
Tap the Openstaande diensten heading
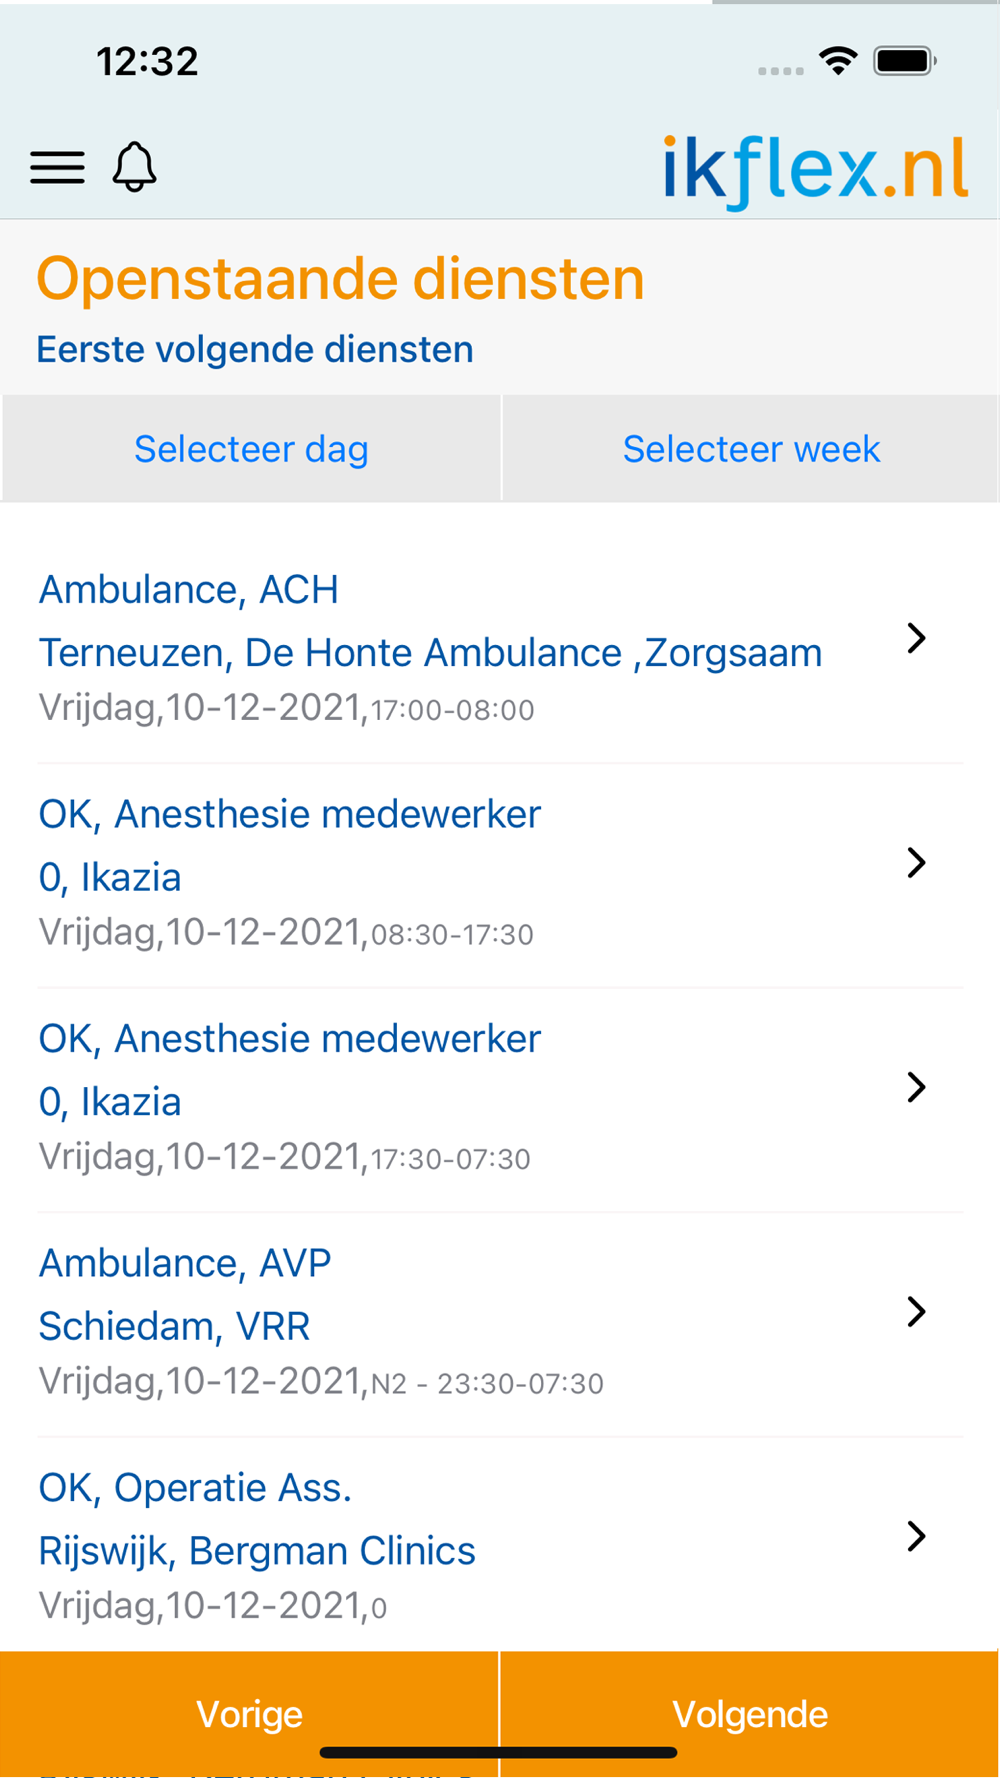pyautogui.click(x=340, y=279)
